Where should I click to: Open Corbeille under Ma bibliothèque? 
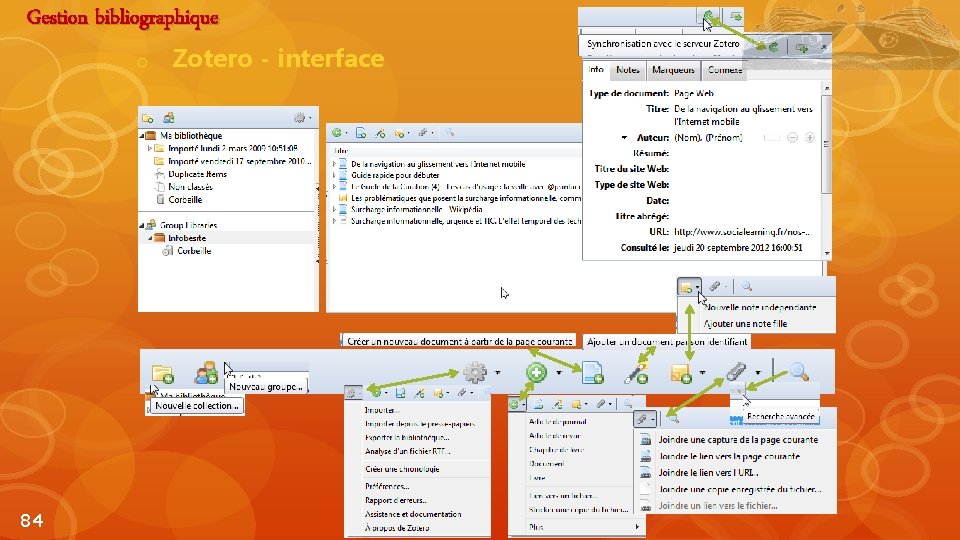pos(185,200)
